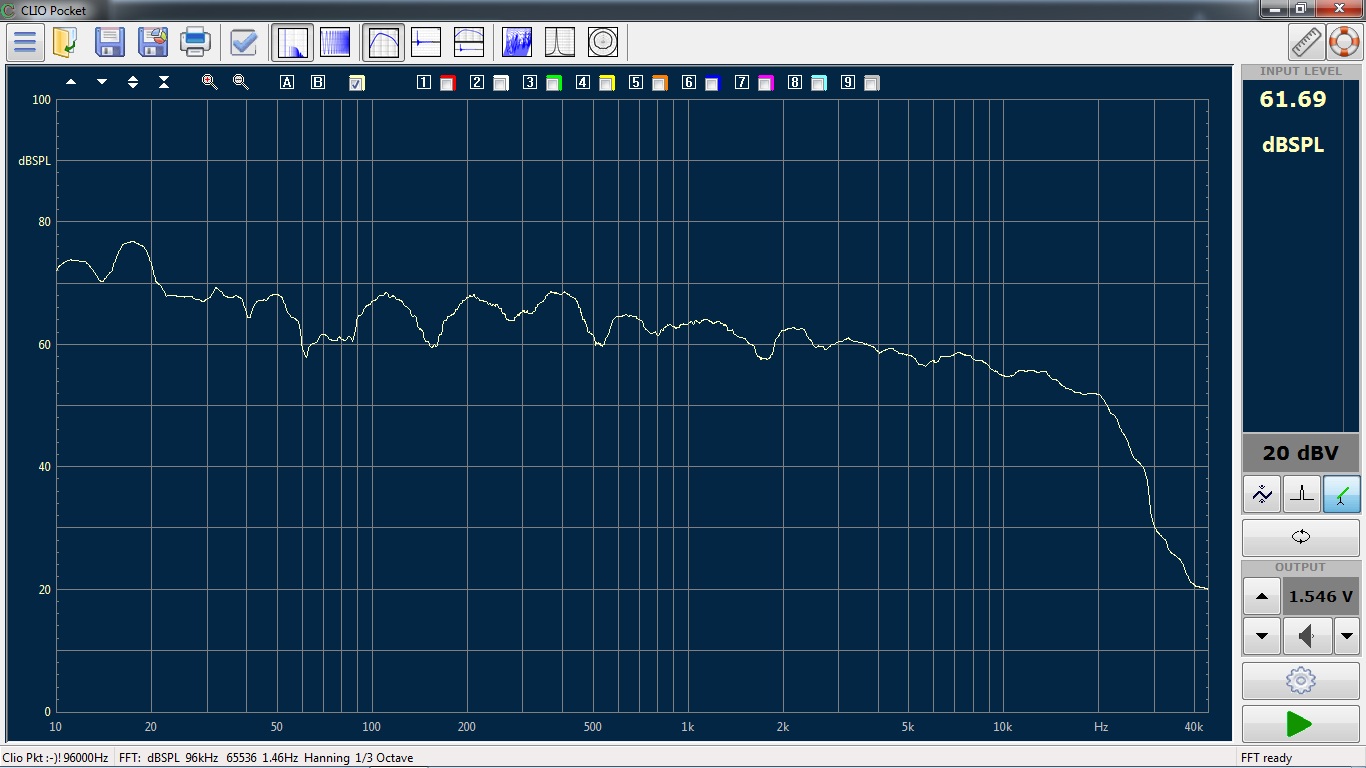The width and height of the screenshot is (1366, 768).
Task: Show the frequency response curve view
Action: pyautogui.click(x=384, y=42)
